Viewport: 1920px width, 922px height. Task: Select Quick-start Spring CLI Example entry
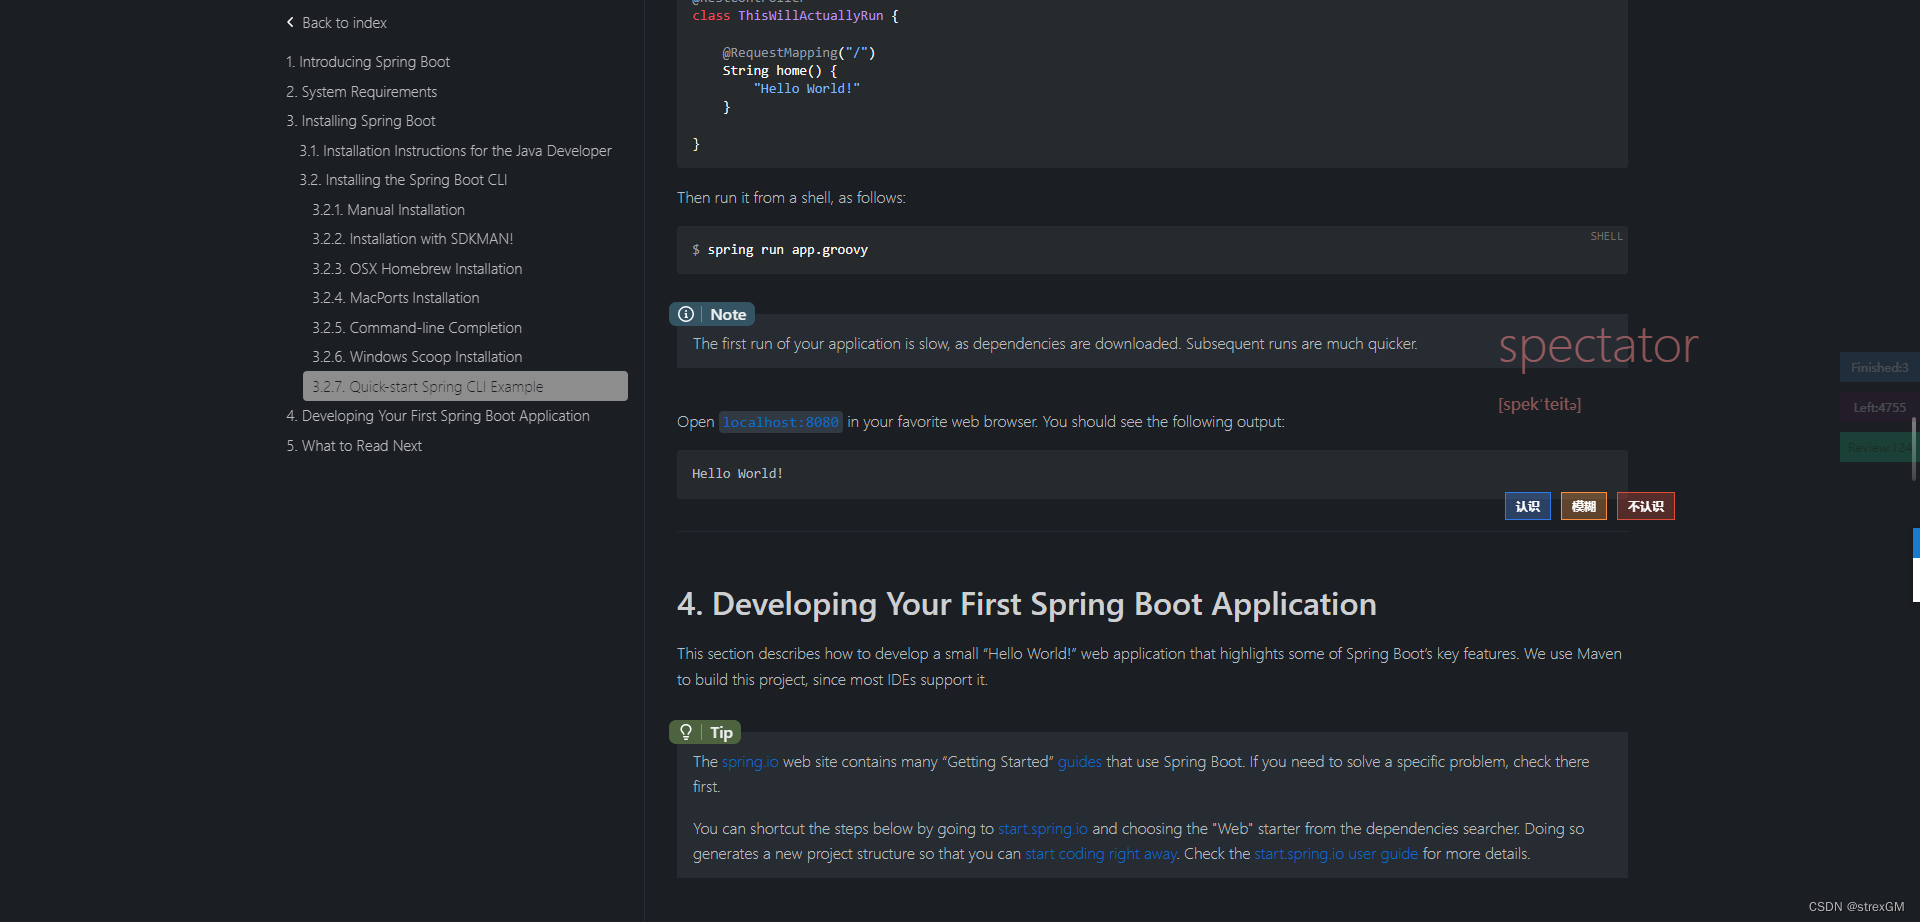pyautogui.click(x=465, y=386)
